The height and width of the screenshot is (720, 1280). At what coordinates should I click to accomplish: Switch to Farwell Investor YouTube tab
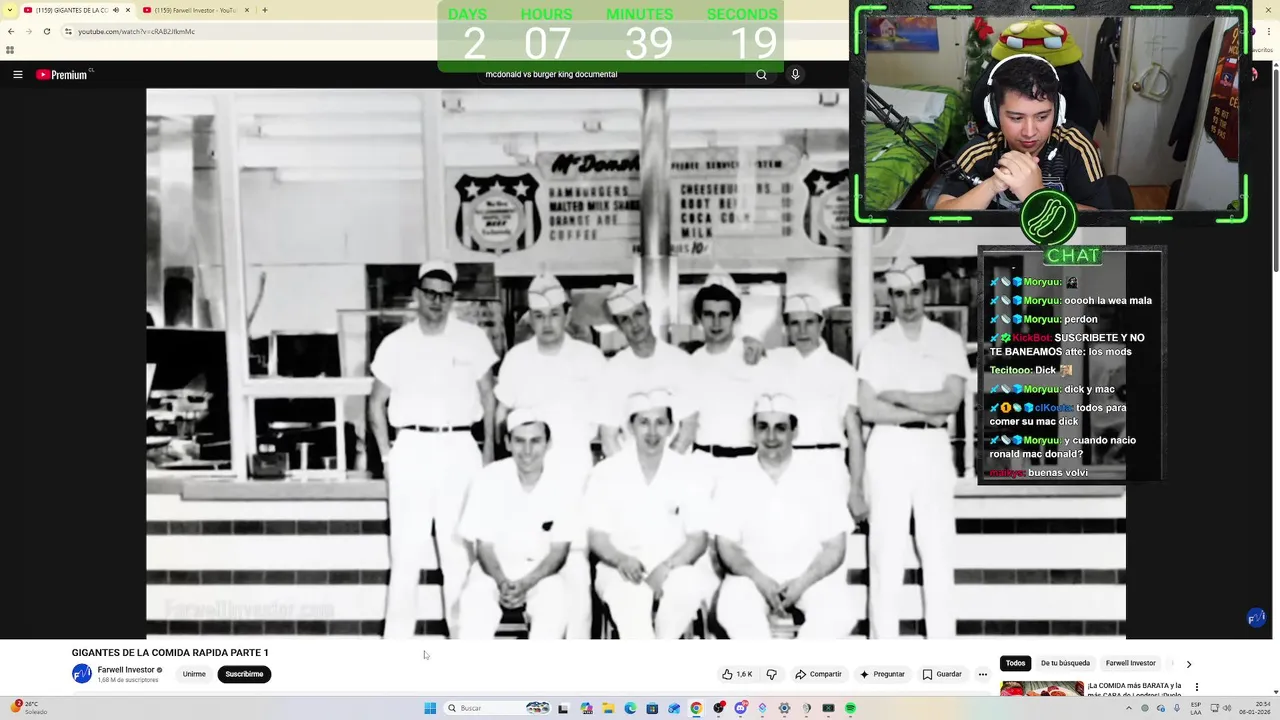tap(195, 10)
